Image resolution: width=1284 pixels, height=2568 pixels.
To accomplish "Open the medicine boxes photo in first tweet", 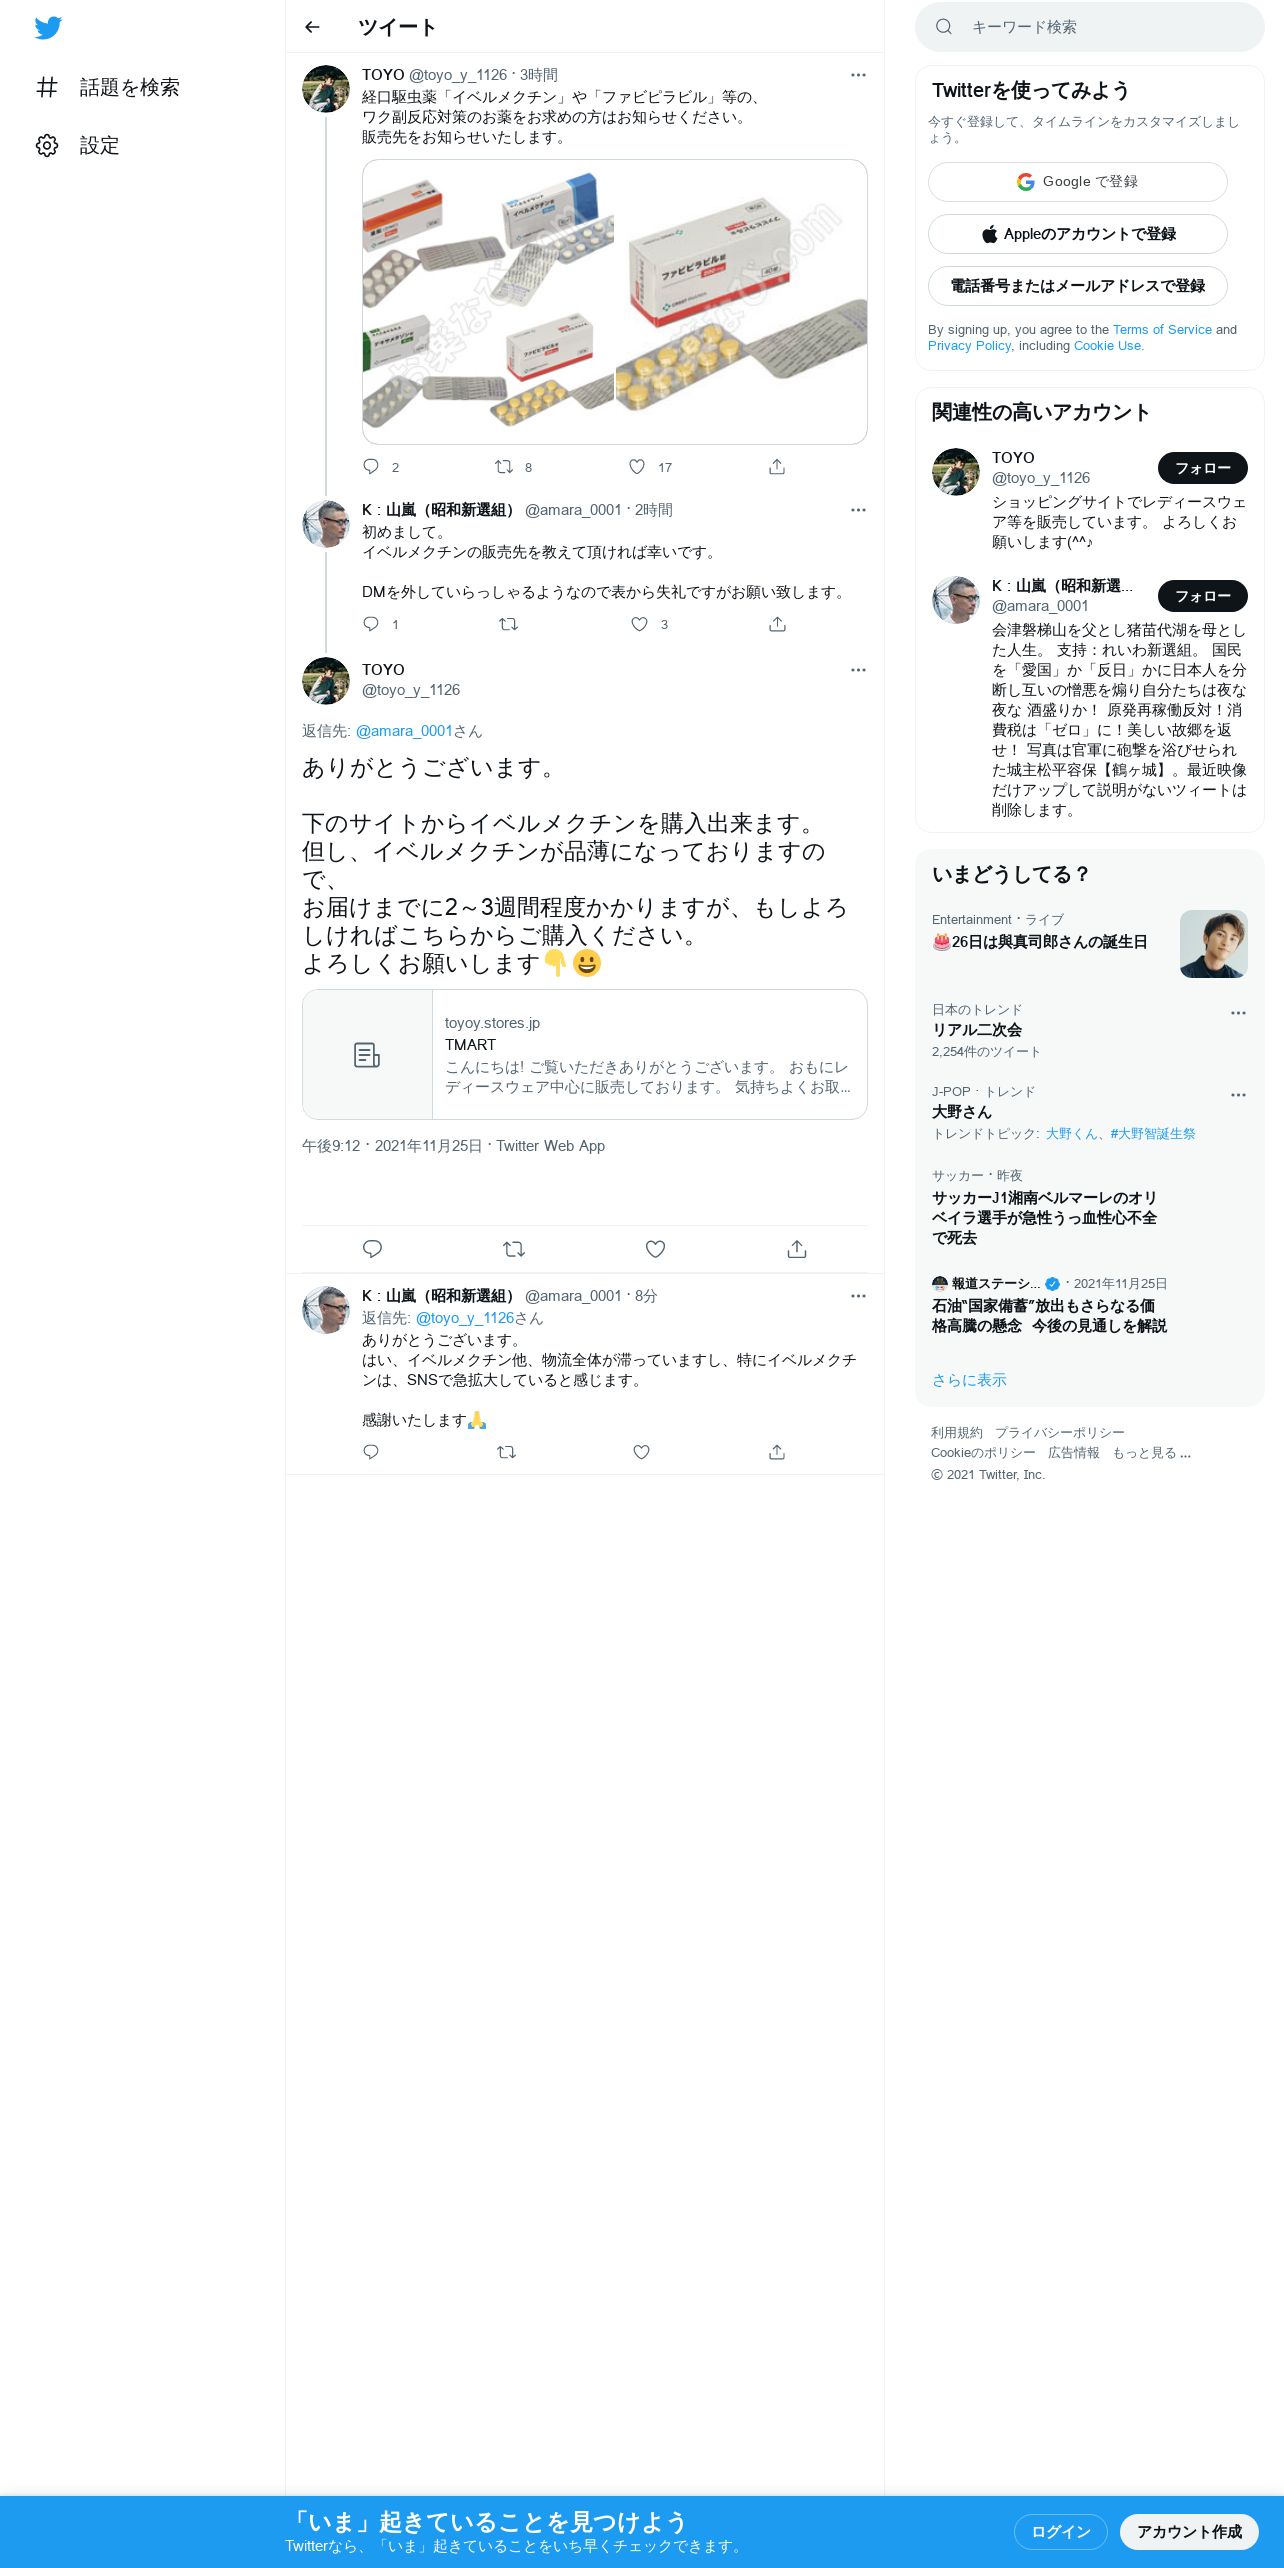I will coord(615,302).
